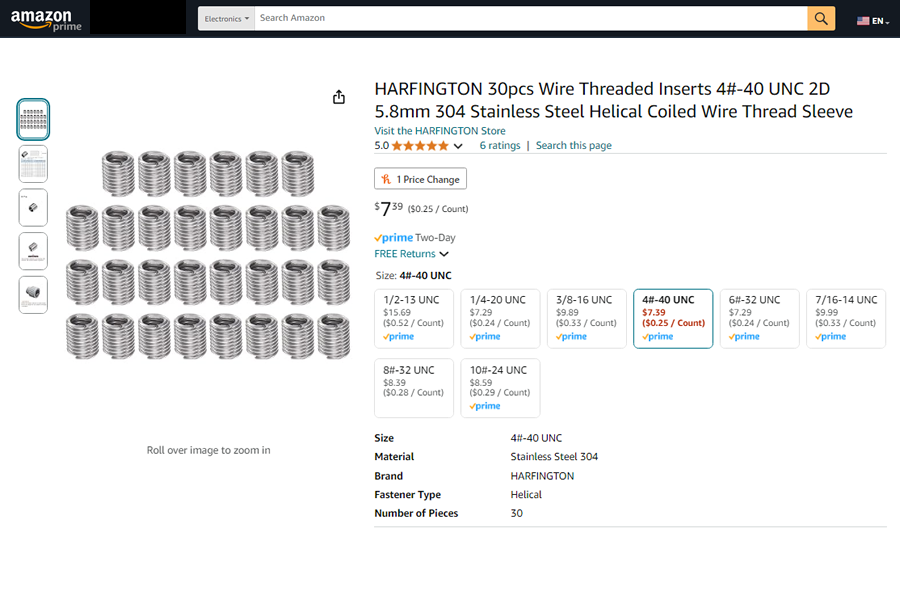The width and height of the screenshot is (900, 600).
Task: Select the first product thumbnail showing all inserts
Action: coord(33,119)
